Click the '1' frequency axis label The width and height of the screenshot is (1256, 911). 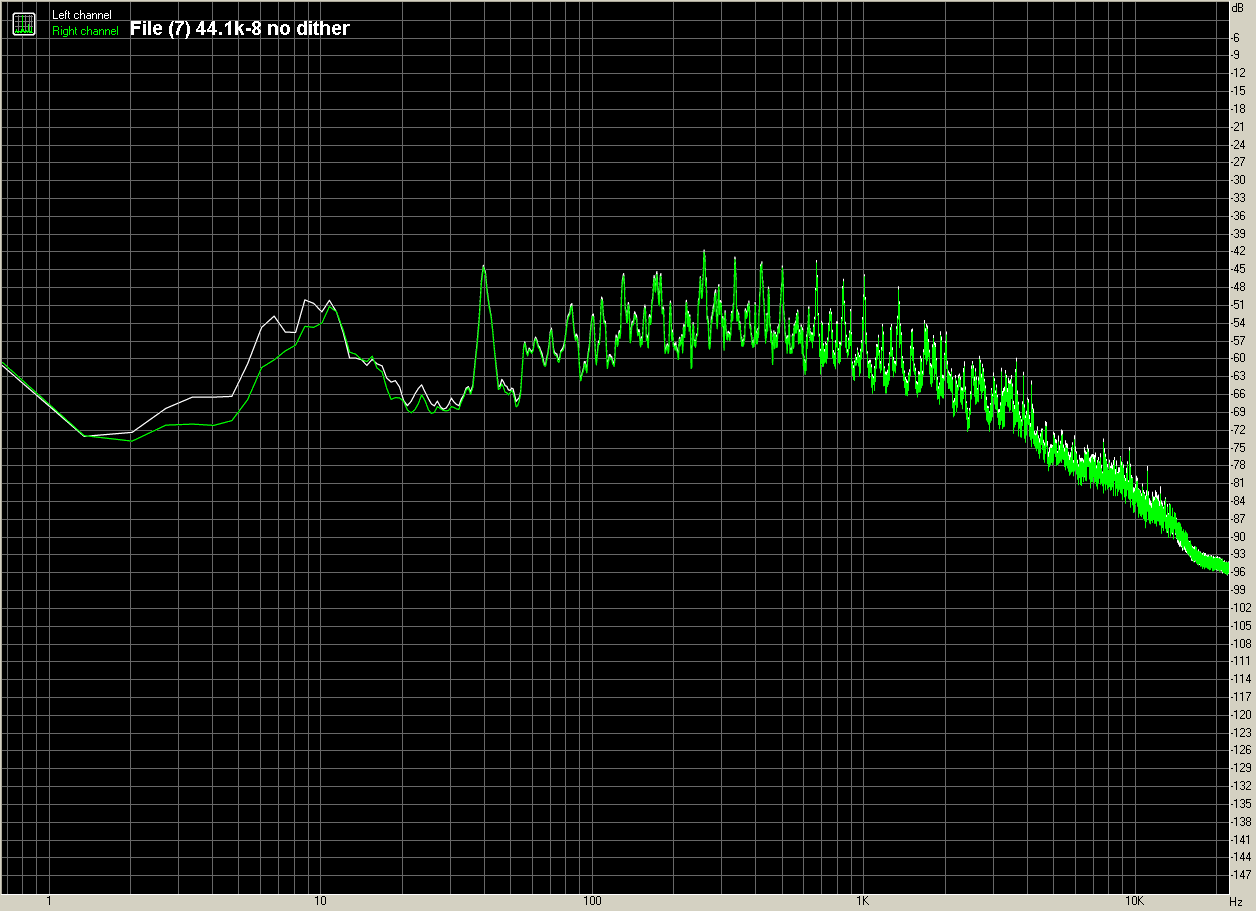click(x=49, y=902)
